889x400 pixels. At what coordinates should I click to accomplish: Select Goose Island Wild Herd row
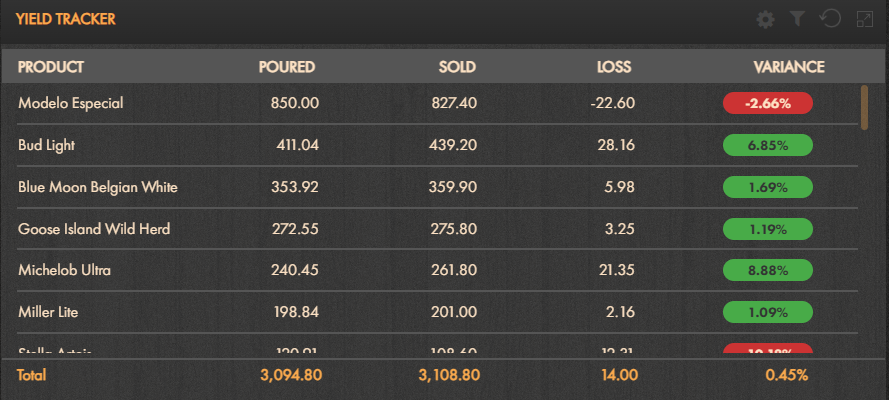(437, 229)
